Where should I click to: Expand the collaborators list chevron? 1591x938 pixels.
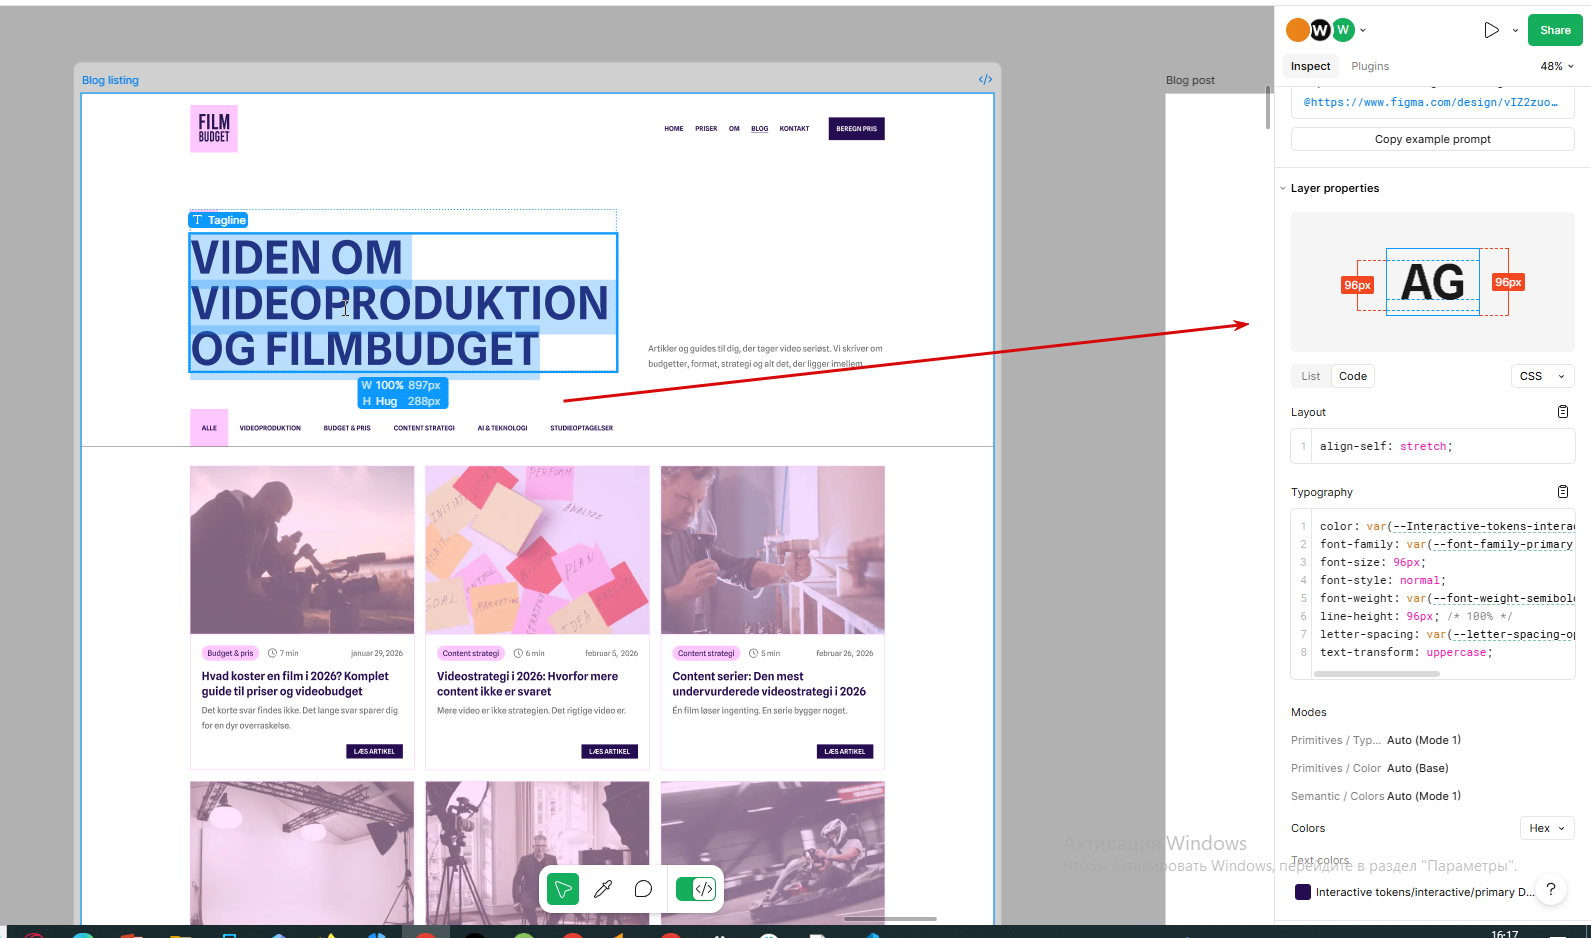1363,31
